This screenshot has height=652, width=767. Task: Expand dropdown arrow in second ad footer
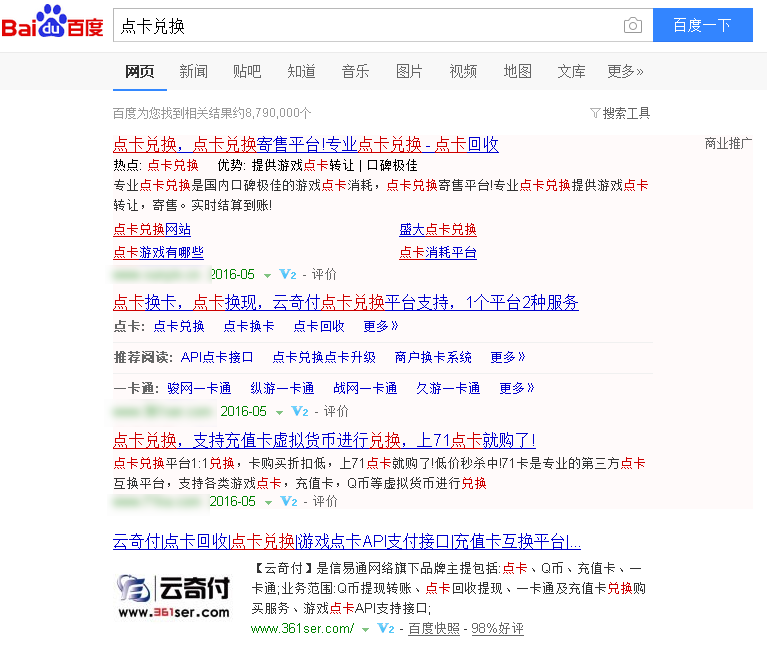[279, 413]
